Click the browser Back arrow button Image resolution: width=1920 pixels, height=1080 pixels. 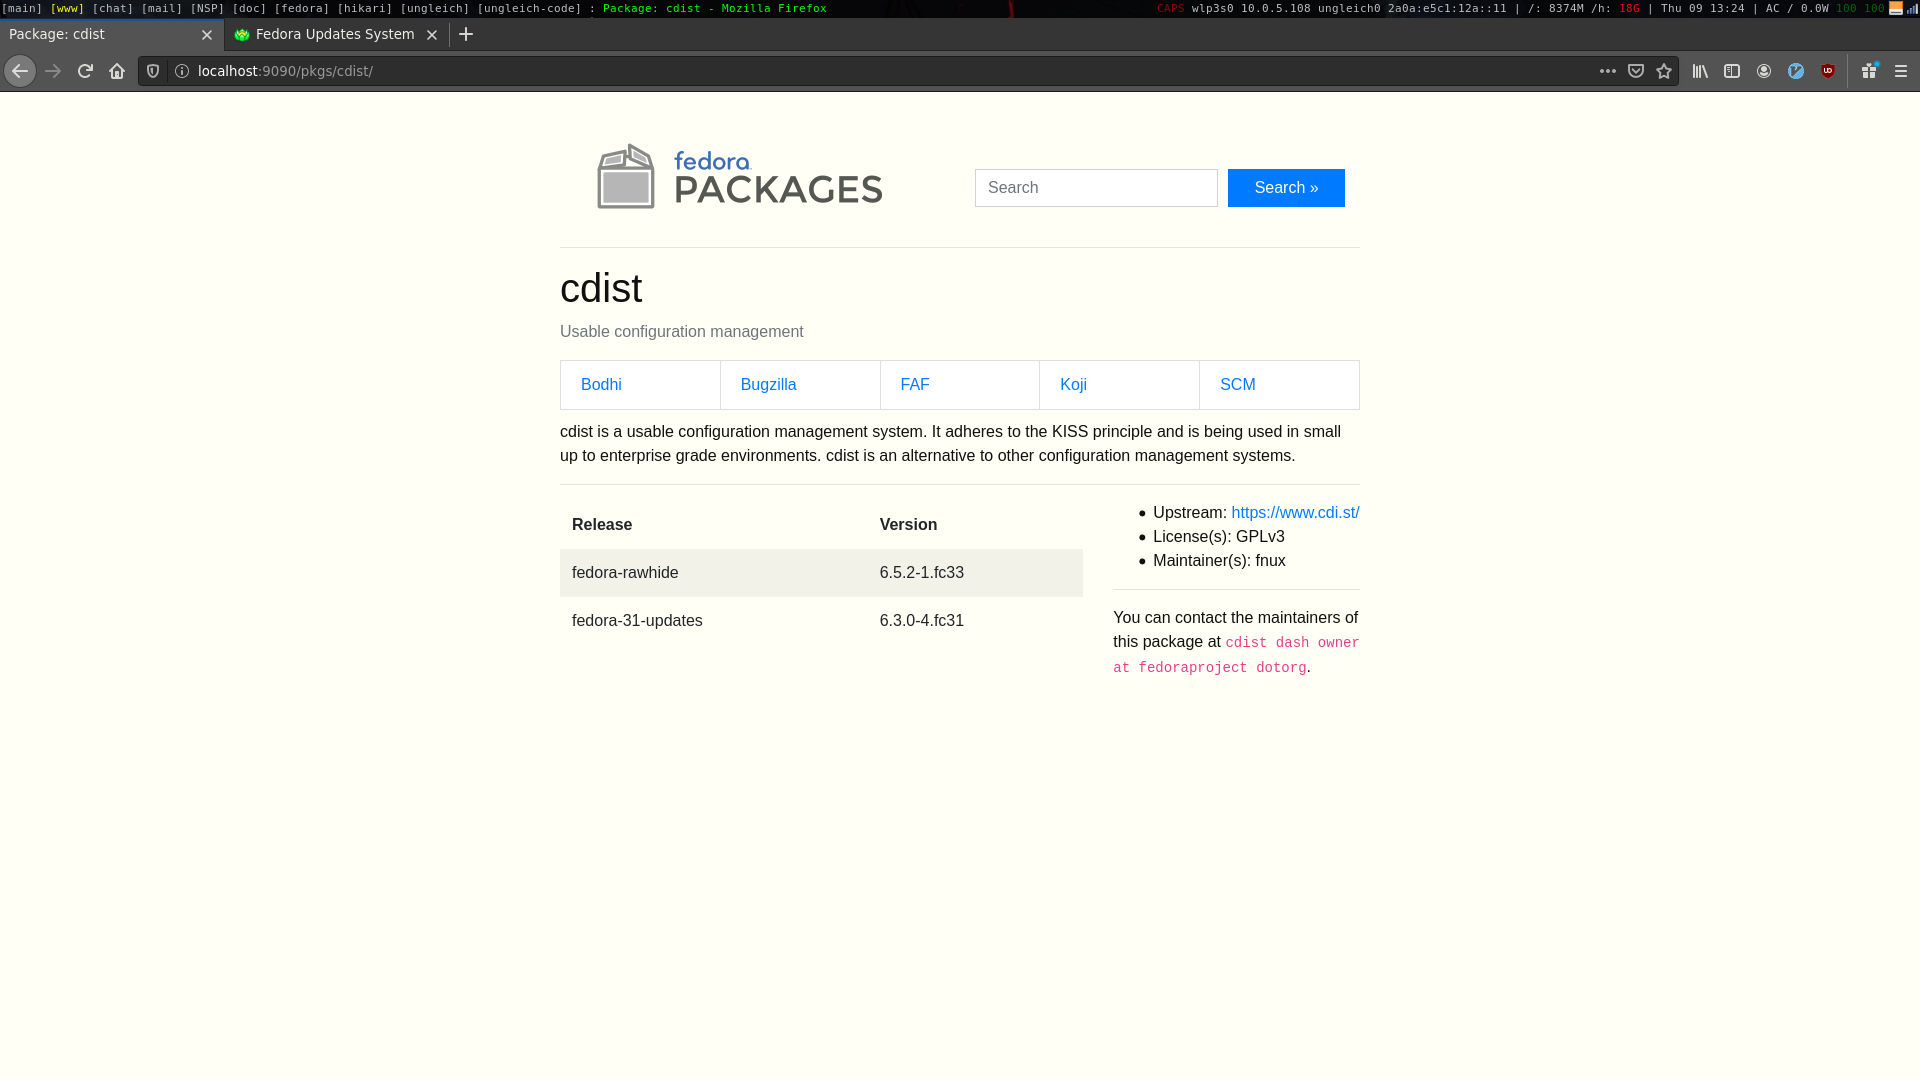tap(20, 71)
